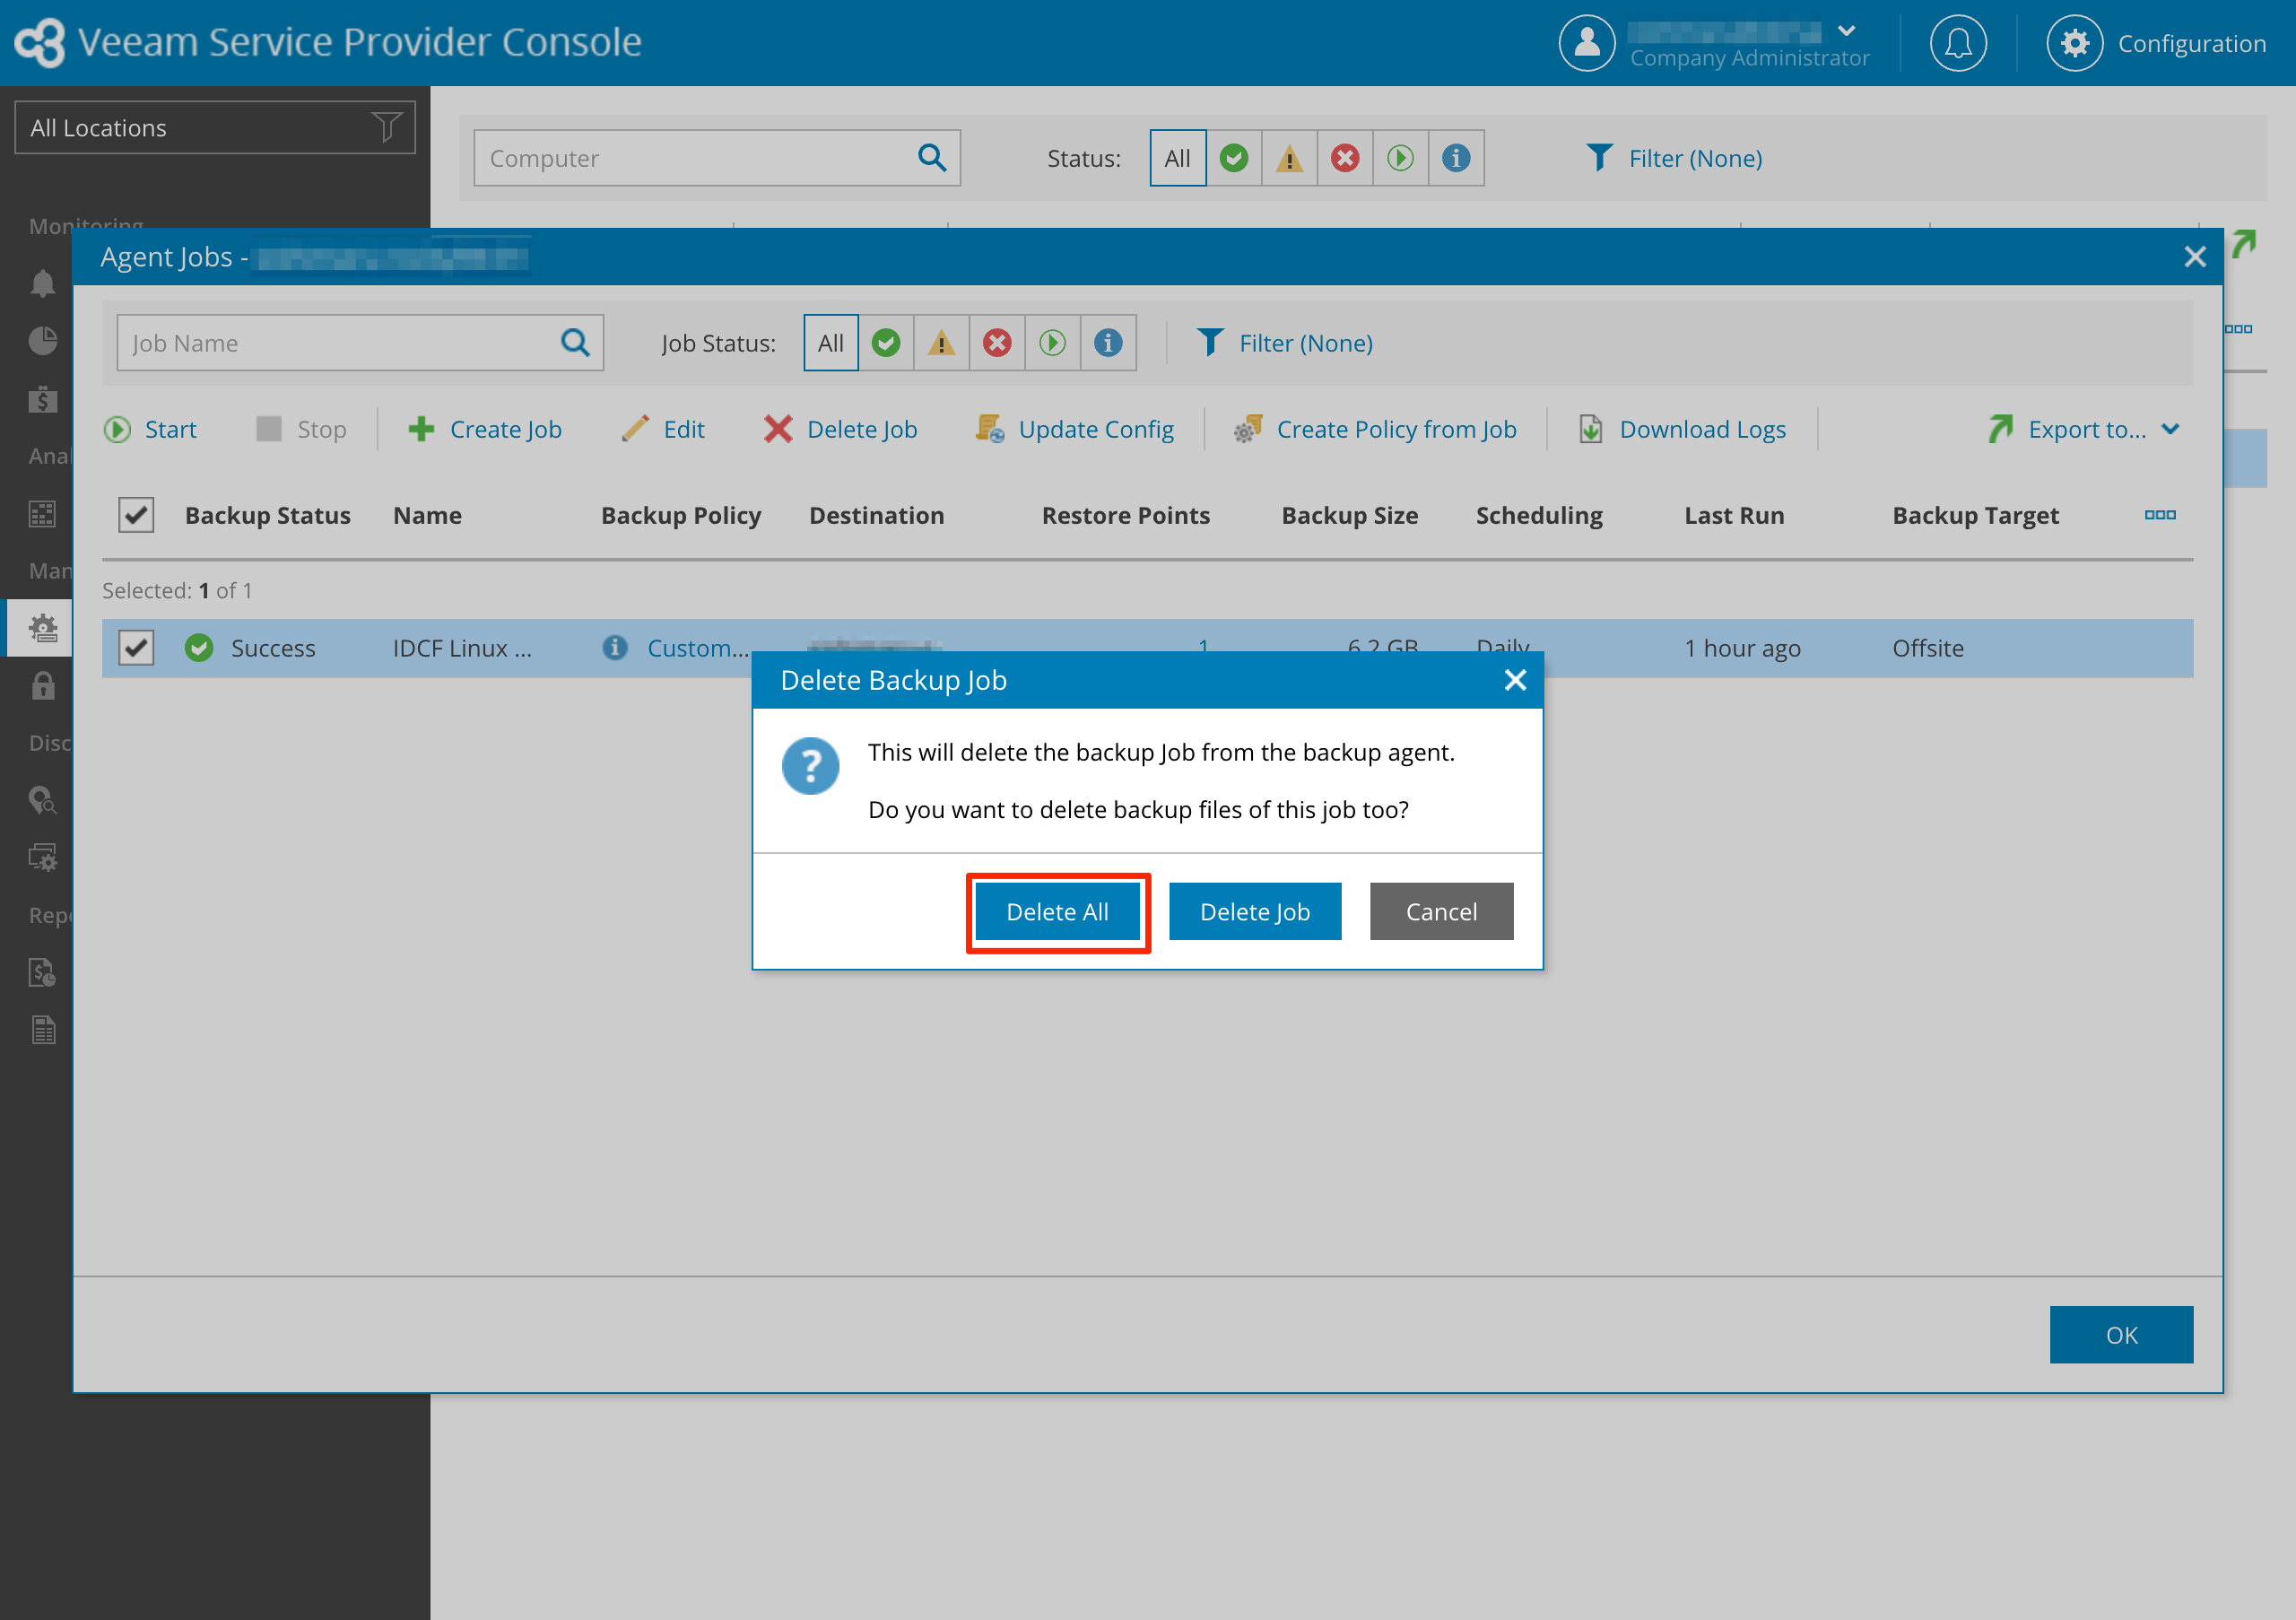Open the notifications bell icon
Image resolution: width=2296 pixels, height=1620 pixels.
click(x=1957, y=43)
